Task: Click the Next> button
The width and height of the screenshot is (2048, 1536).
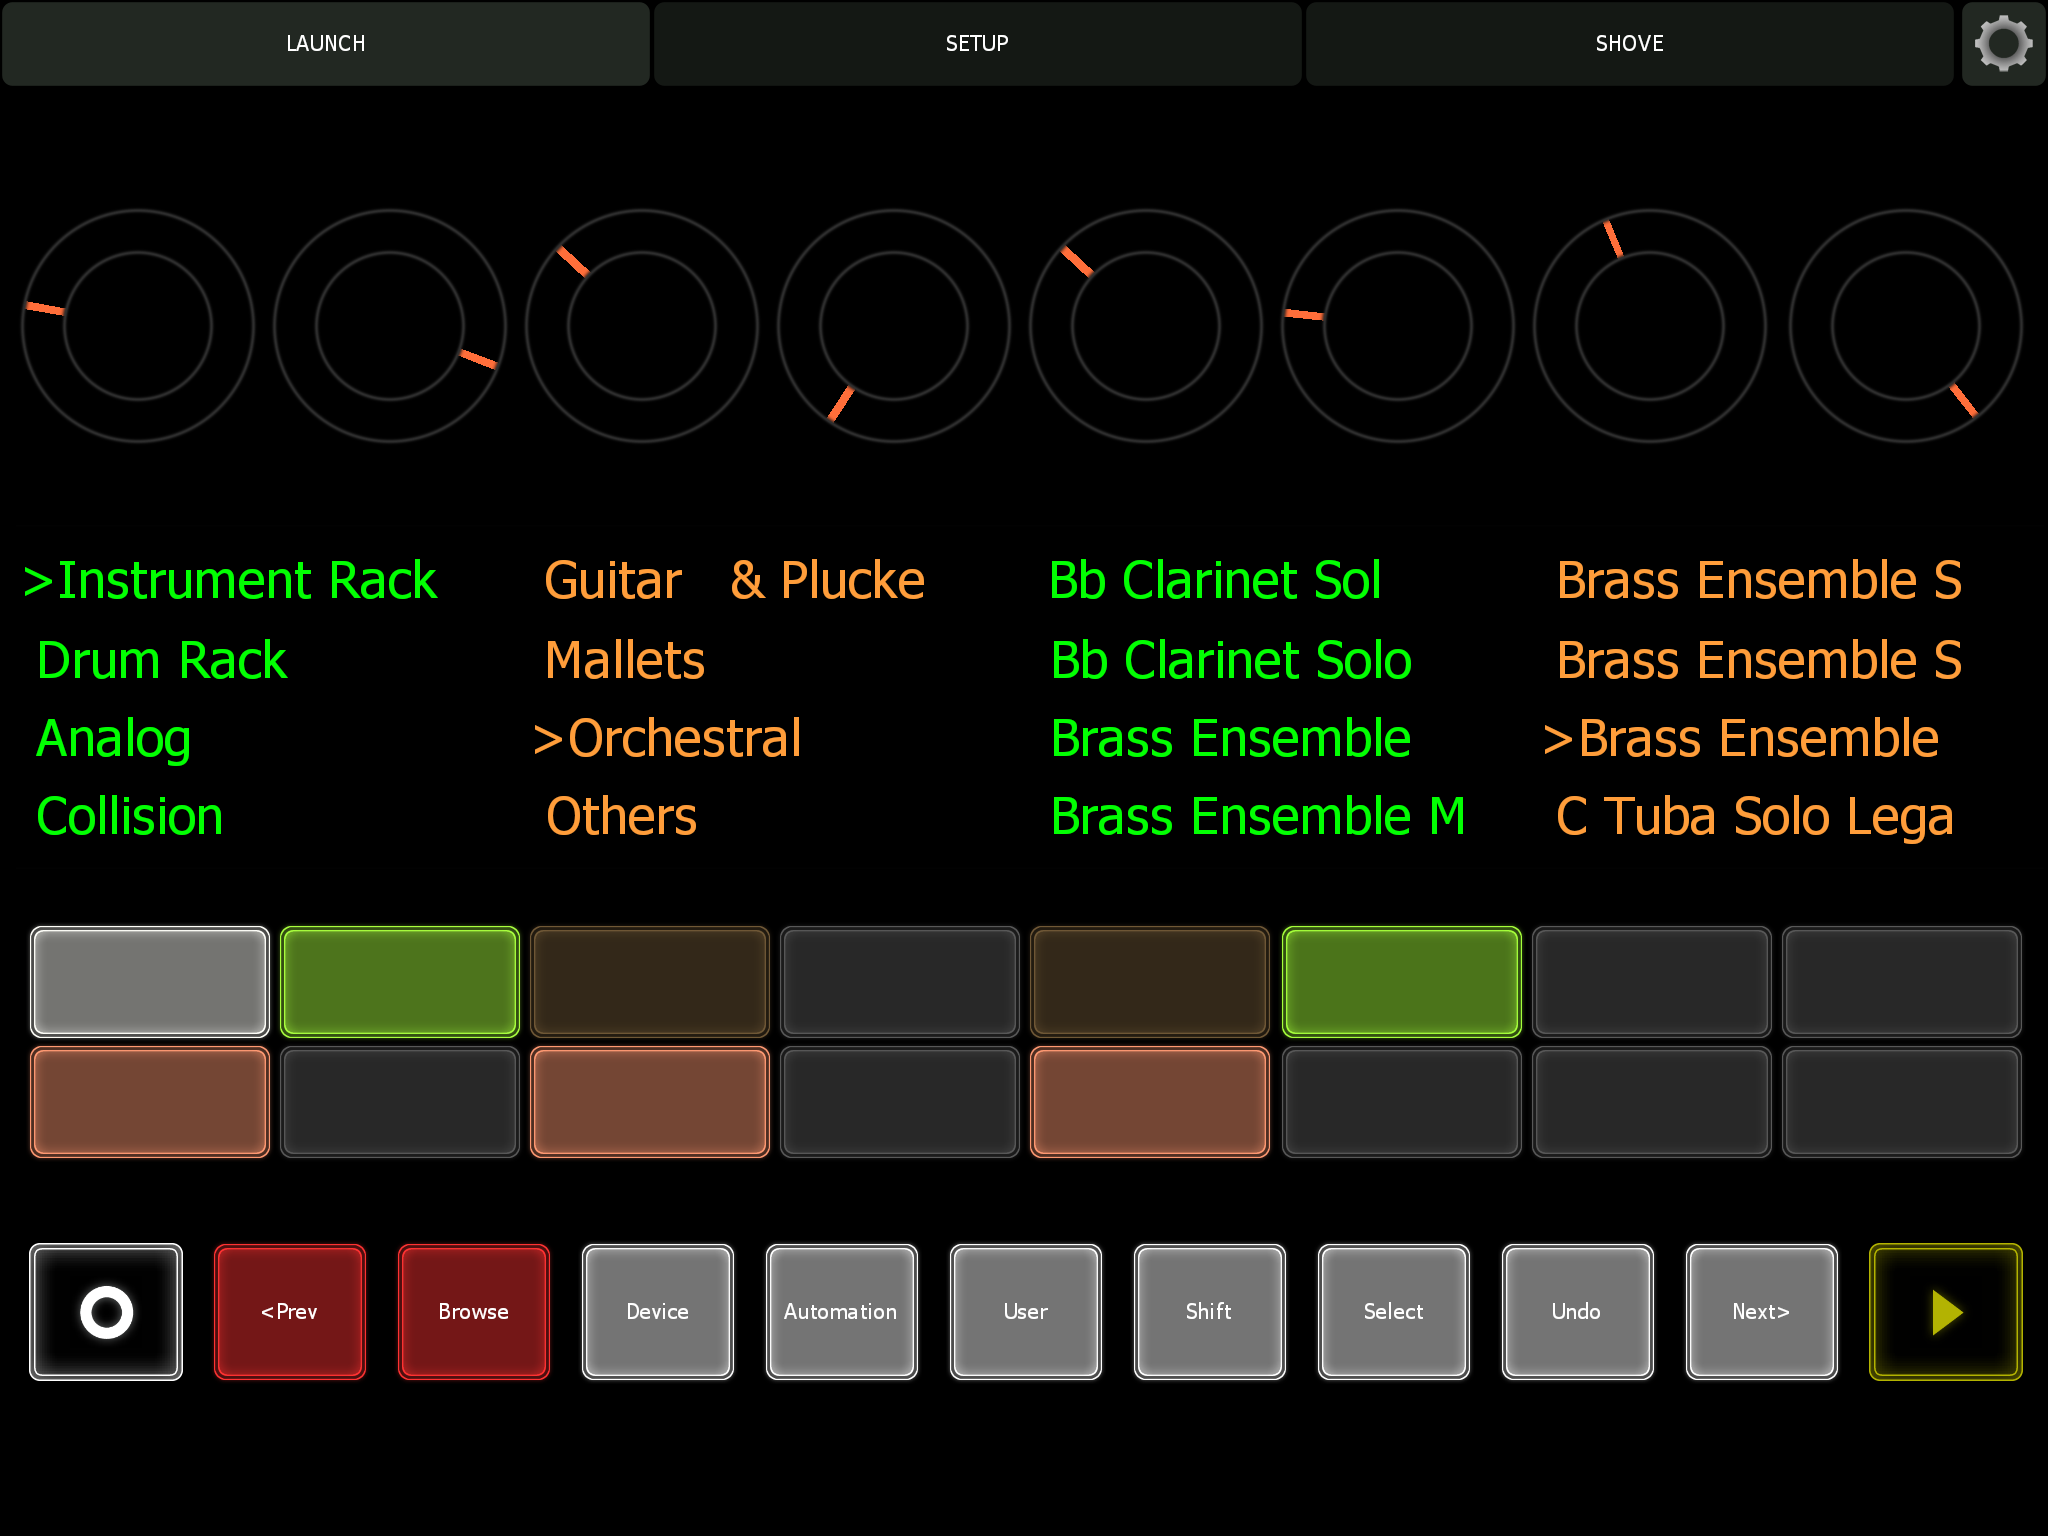Action: pyautogui.click(x=1762, y=1312)
